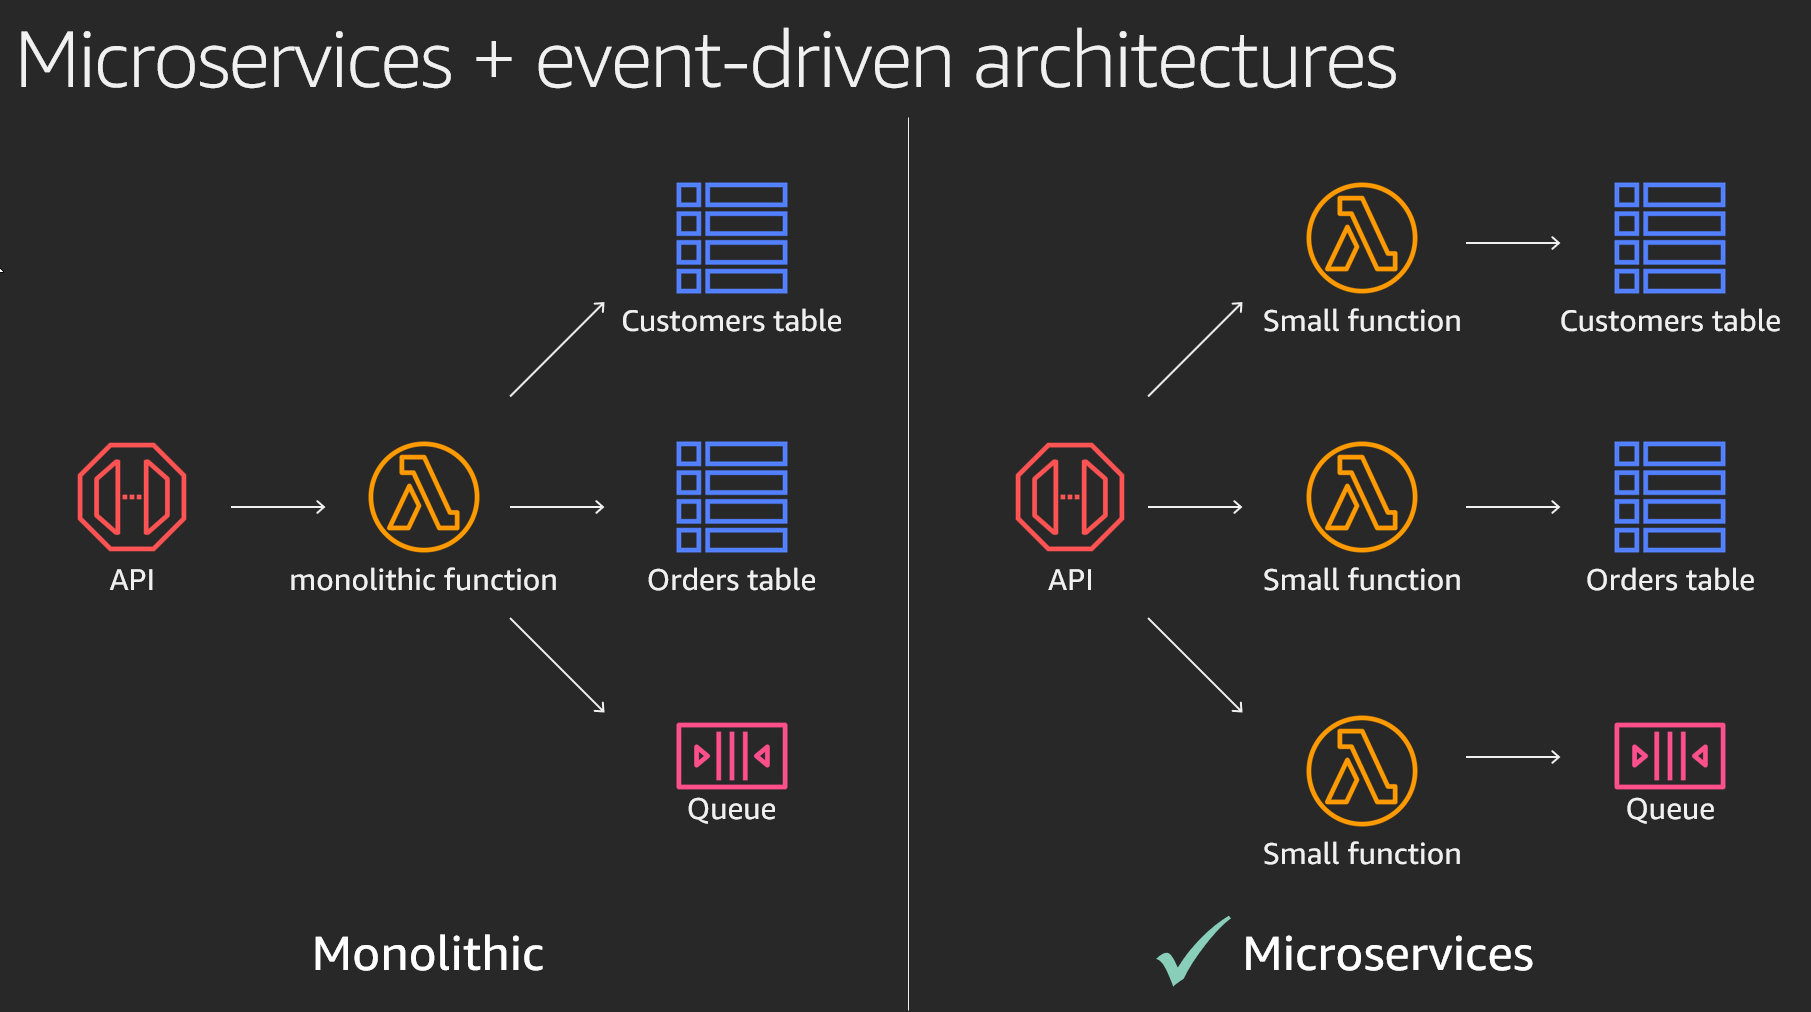Click the API gateway icon in Monolithic diagram
Viewport: 1811px width, 1012px height.
point(132,497)
